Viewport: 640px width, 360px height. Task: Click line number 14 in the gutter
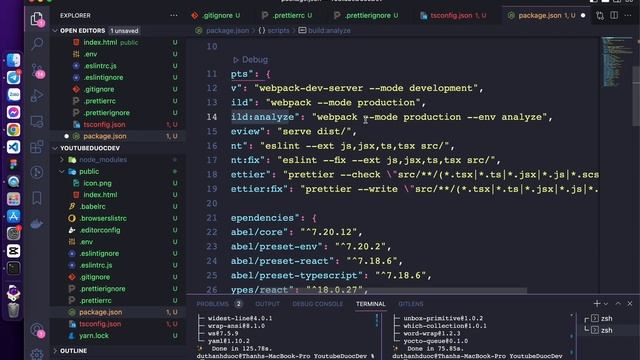click(211, 117)
